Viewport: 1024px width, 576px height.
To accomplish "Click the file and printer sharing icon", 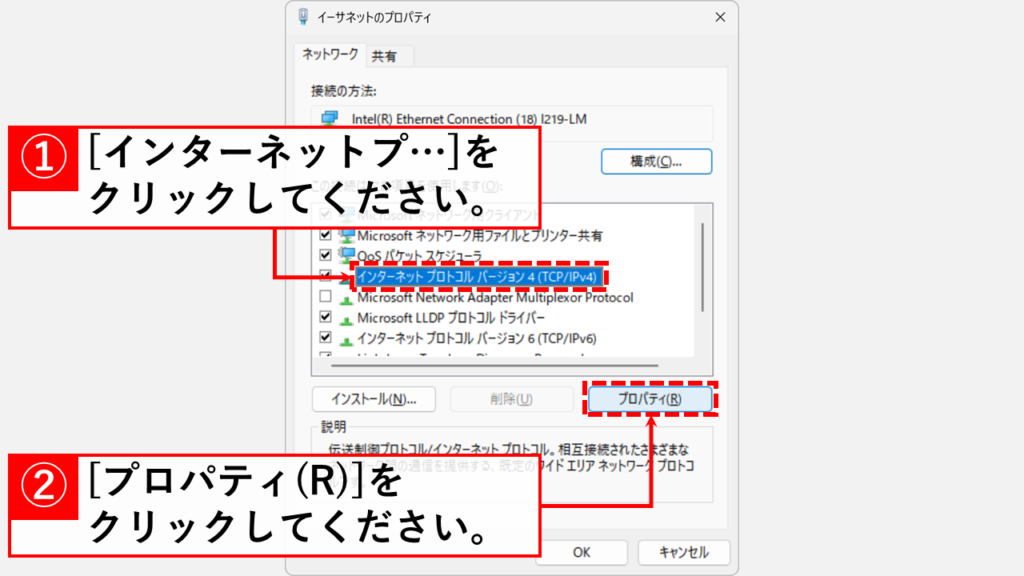I will [x=346, y=235].
